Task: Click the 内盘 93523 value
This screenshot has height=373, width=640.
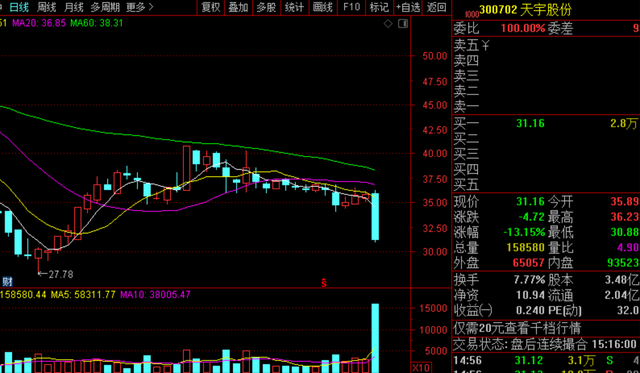Action: (x=623, y=263)
